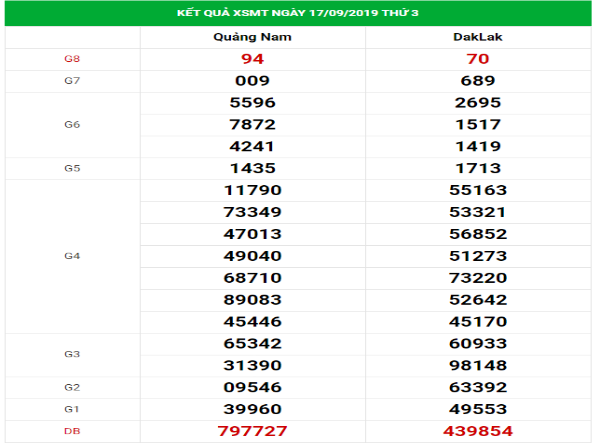Select the DakLak column header
Viewport: 600px width, 445px height.
coord(478,37)
